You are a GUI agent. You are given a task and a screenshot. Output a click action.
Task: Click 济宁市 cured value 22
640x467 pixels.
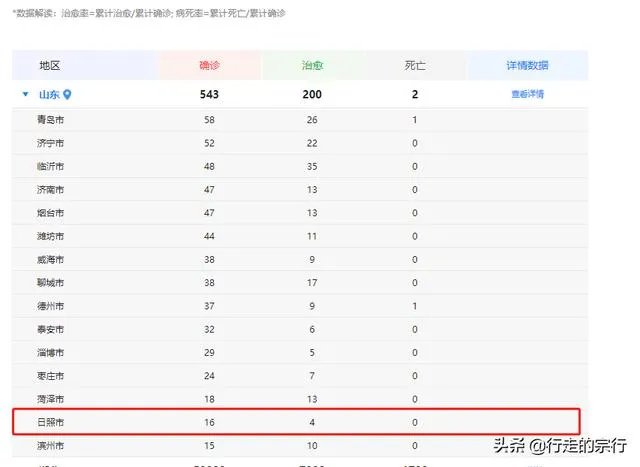(x=312, y=143)
